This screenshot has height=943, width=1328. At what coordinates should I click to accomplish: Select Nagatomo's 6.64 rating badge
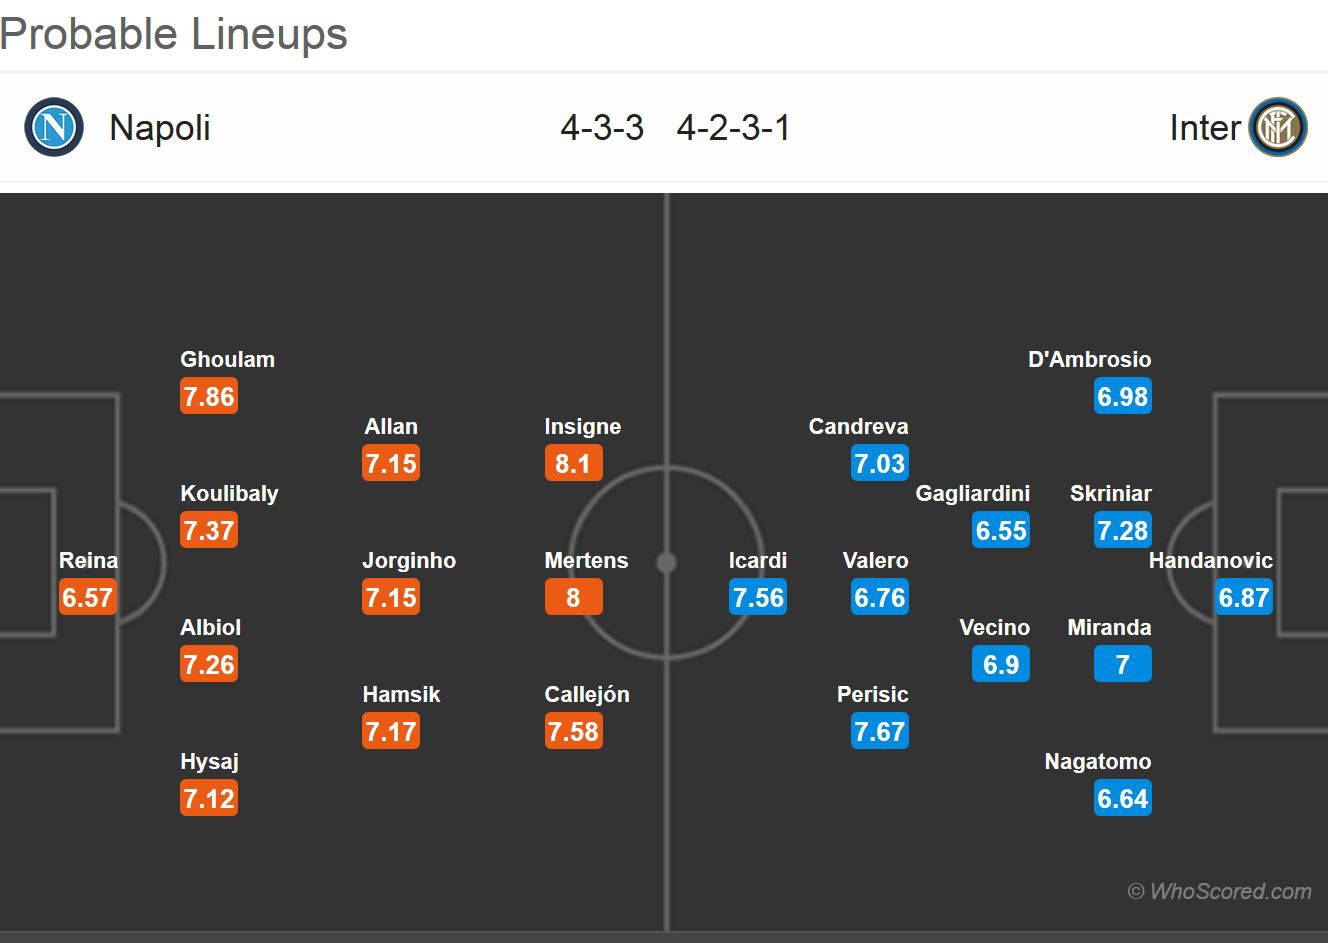1122,799
